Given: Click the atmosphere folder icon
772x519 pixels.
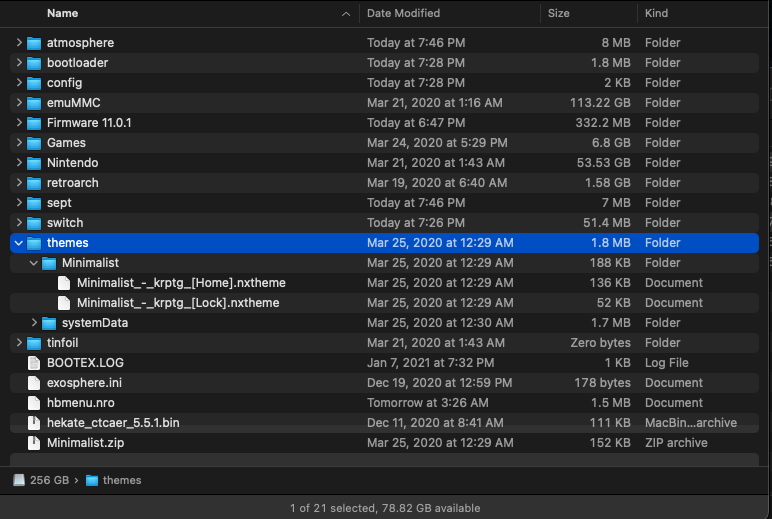Looking at the screenshot, I should point(33,43).
